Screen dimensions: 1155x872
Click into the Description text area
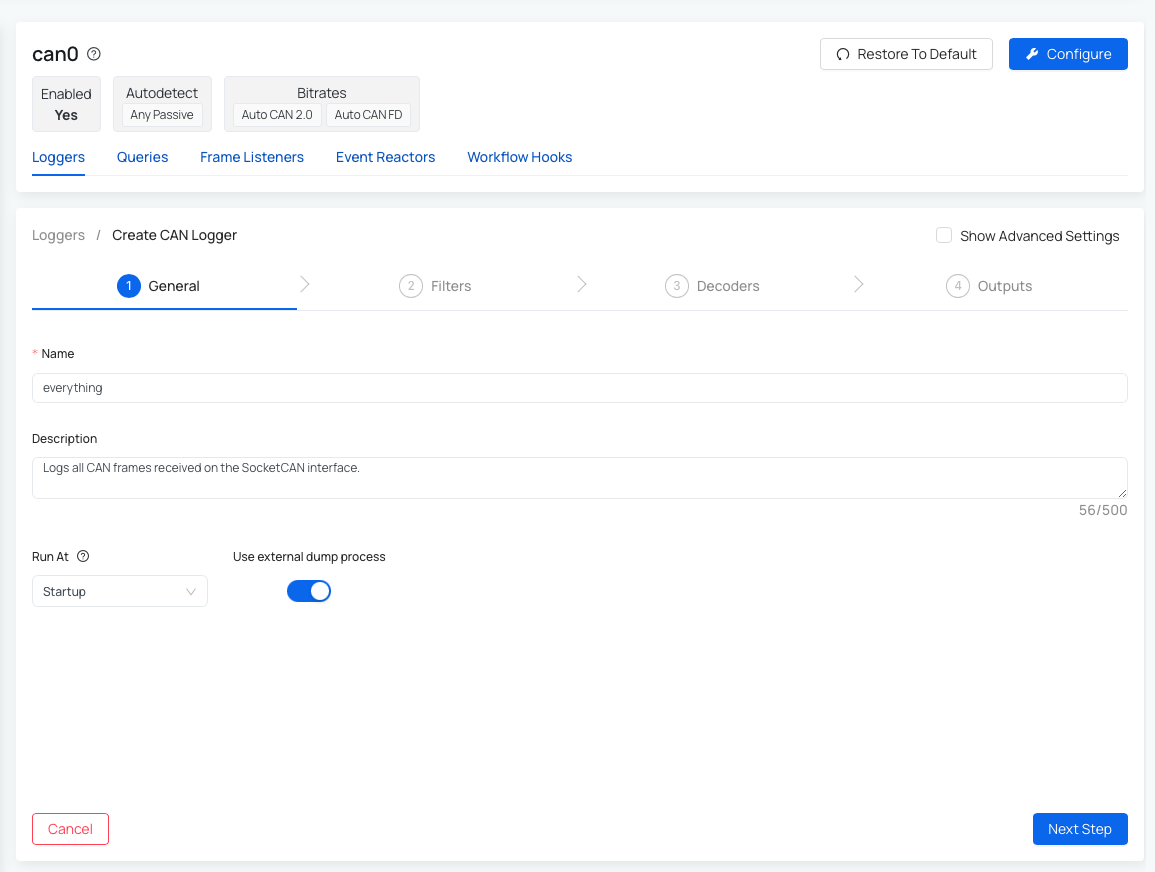click(579, 478)
